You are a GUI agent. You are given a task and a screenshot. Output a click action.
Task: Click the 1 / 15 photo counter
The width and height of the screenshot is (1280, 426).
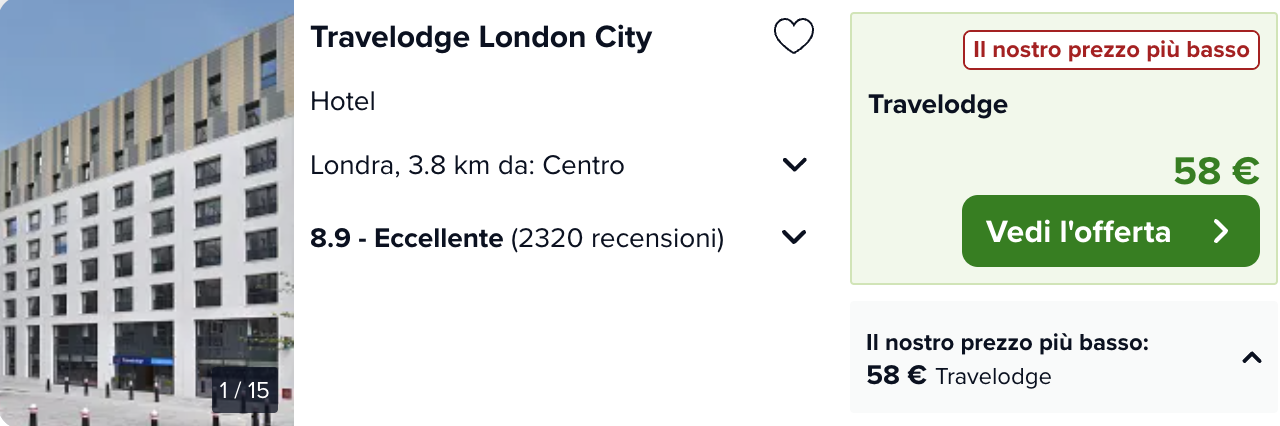coord(245,390)
